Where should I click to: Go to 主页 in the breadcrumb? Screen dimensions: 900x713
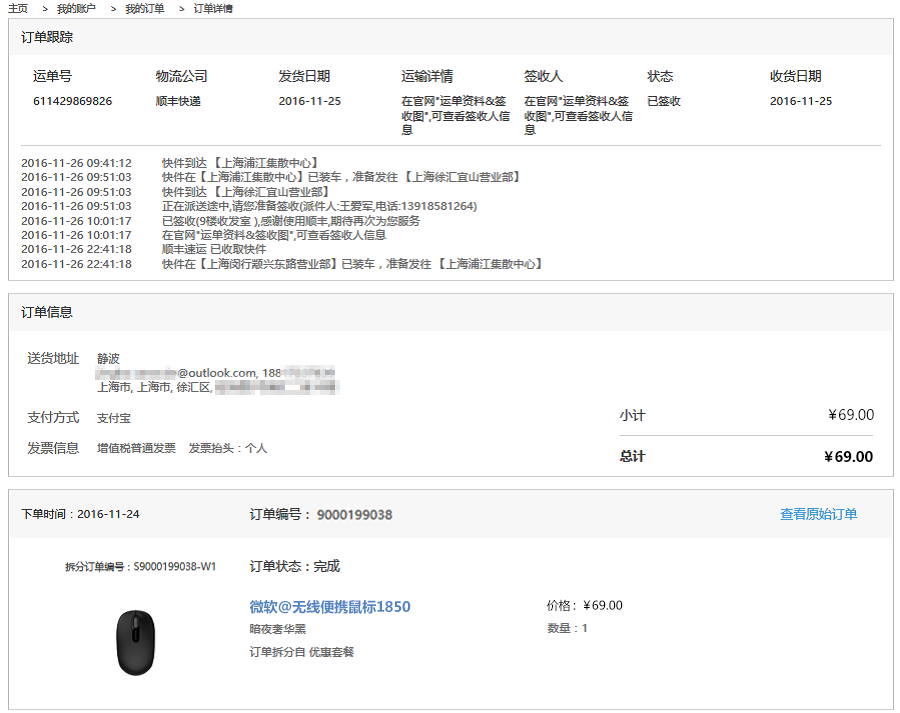(x=18, y=9)
